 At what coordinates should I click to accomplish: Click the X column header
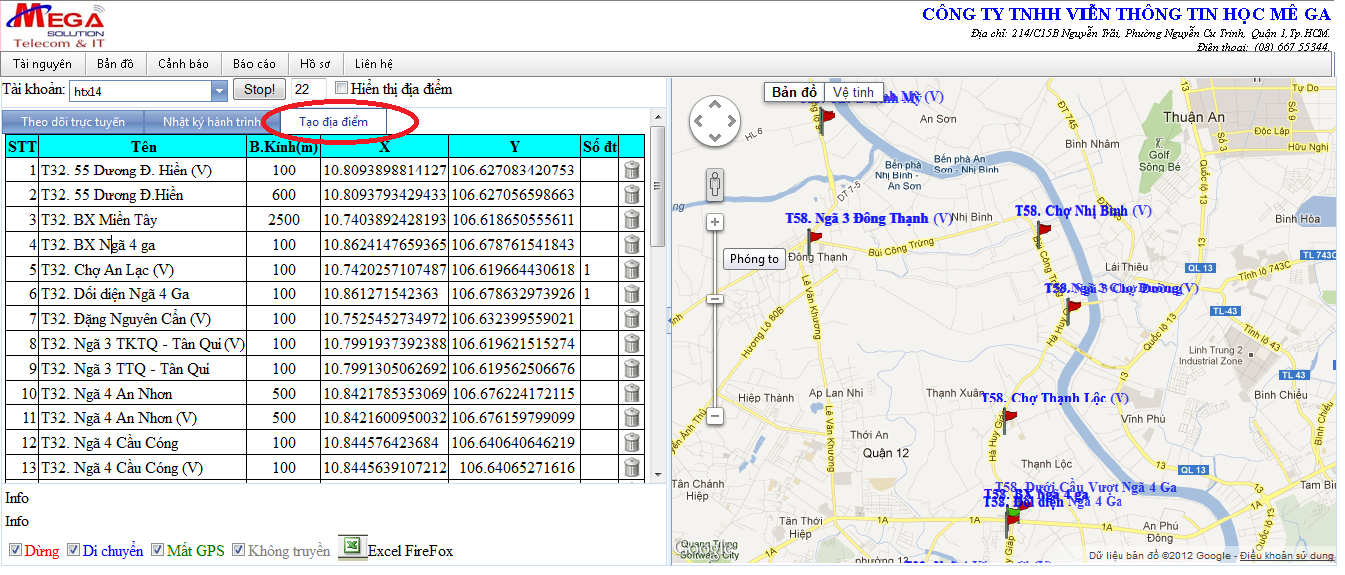(385, 146)
